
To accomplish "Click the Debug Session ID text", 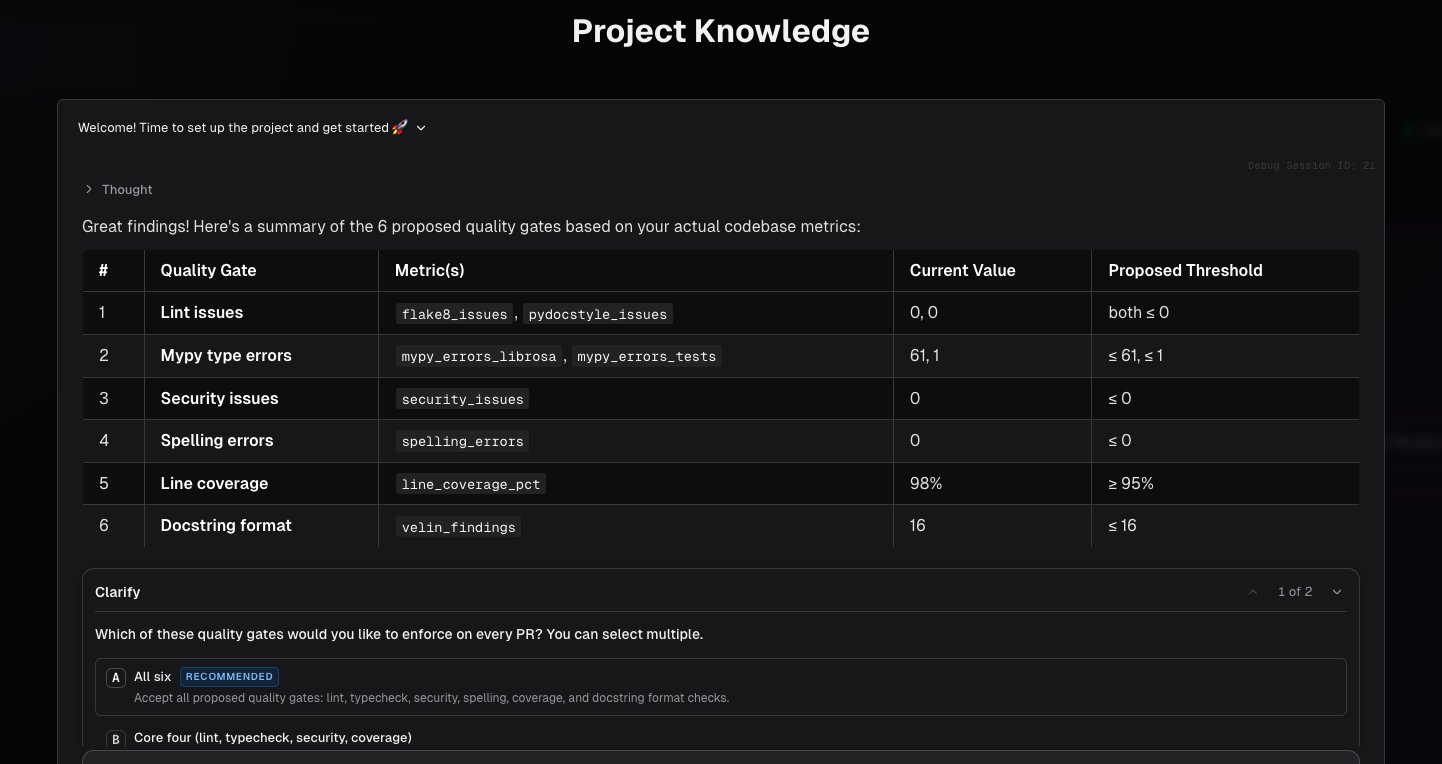I will click(x=1311, y=166).
